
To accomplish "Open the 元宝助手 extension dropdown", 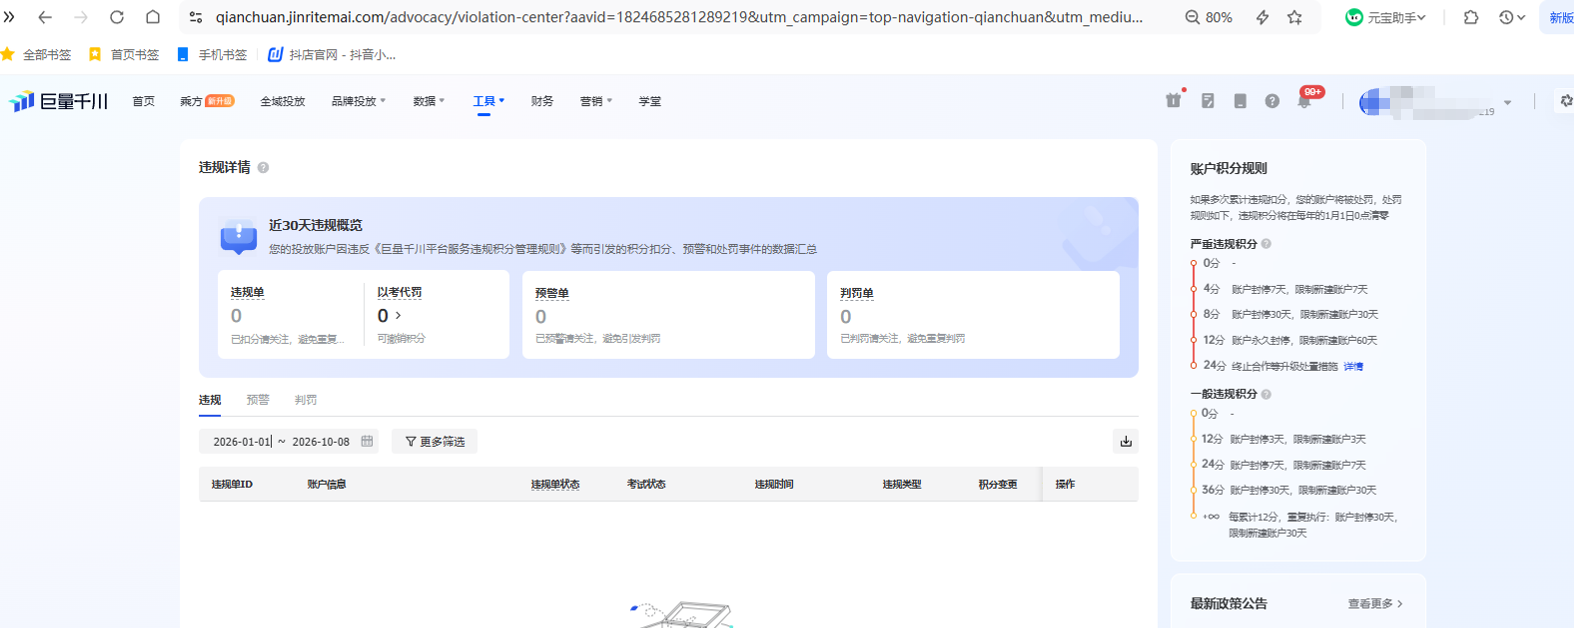I will [1386, 17].
